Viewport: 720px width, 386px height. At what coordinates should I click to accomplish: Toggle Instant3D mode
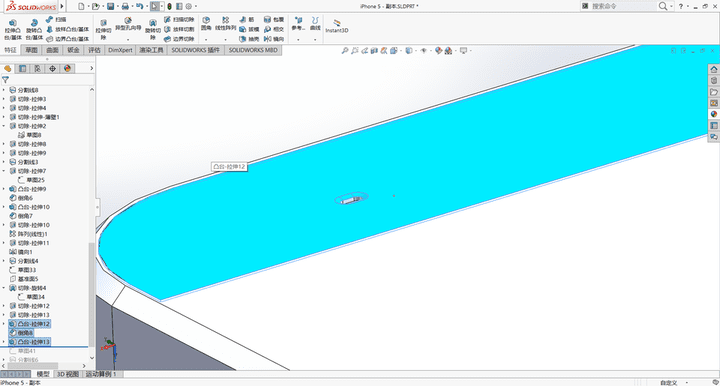337,26
